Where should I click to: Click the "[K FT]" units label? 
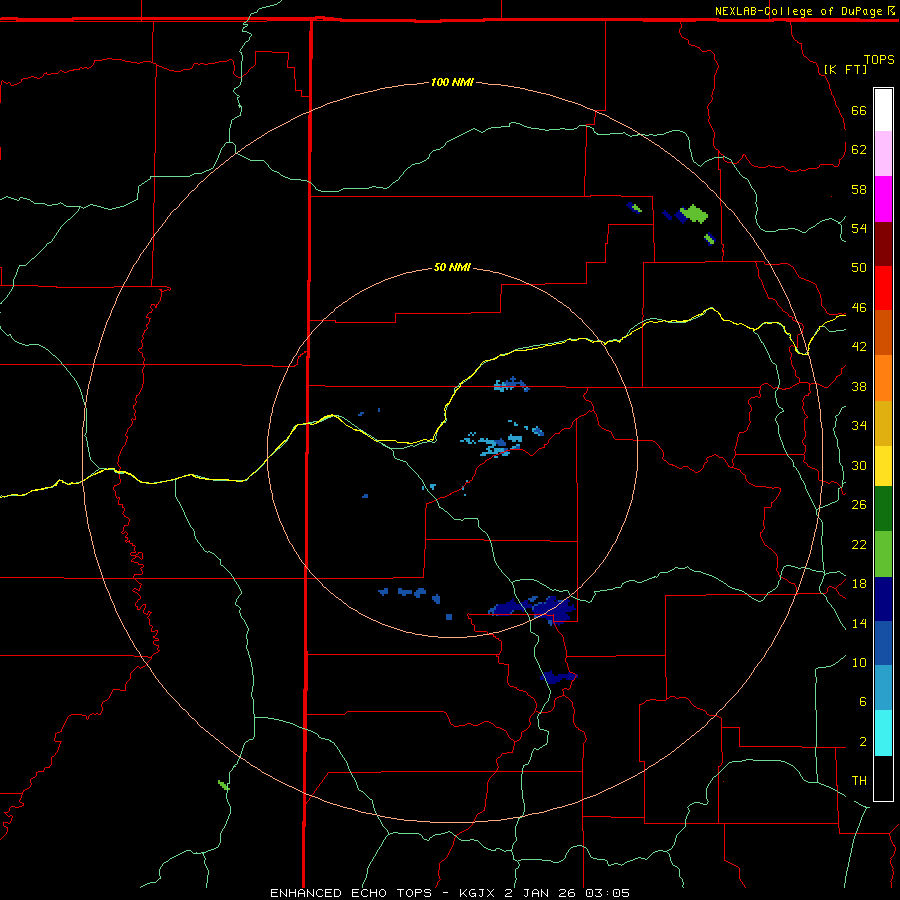pyautogui.click(x=845, y=69)
